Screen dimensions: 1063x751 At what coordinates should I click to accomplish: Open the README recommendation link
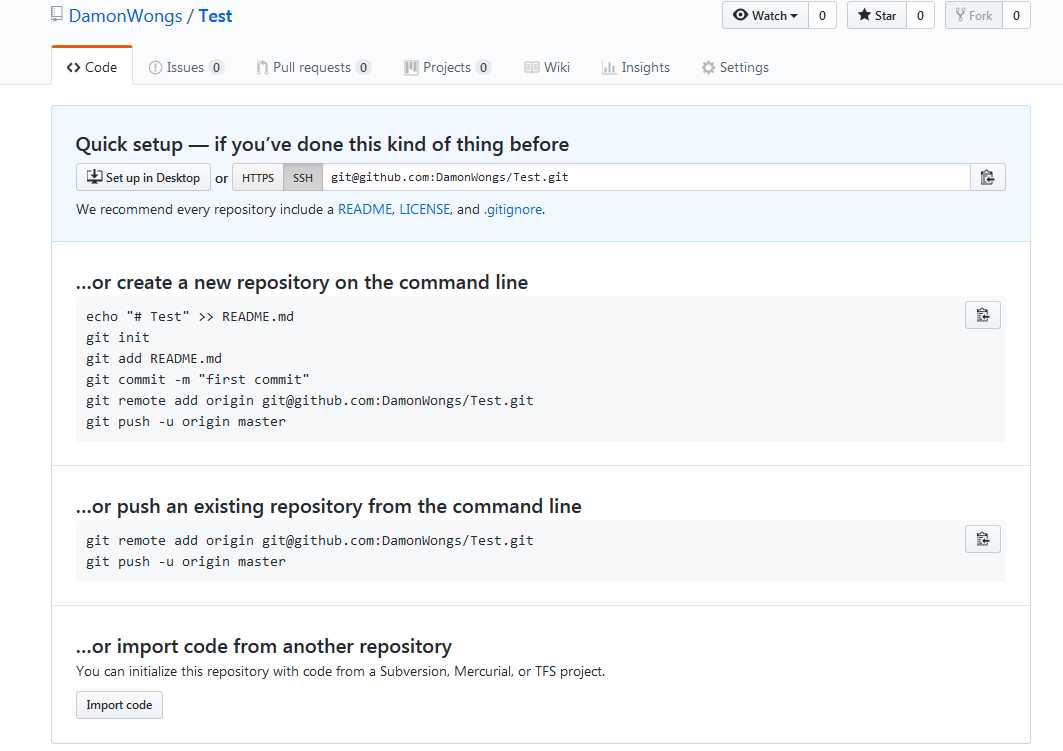pos(365,209)
